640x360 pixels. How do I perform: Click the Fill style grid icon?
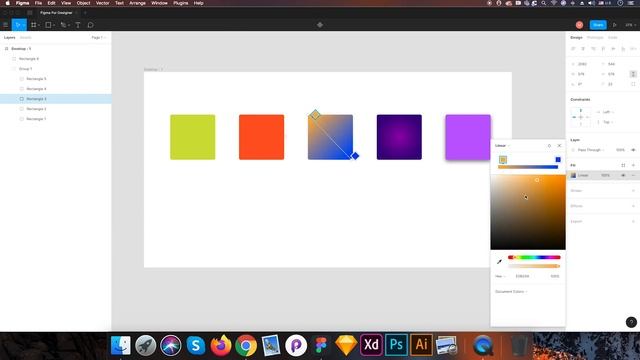[623, 165]
